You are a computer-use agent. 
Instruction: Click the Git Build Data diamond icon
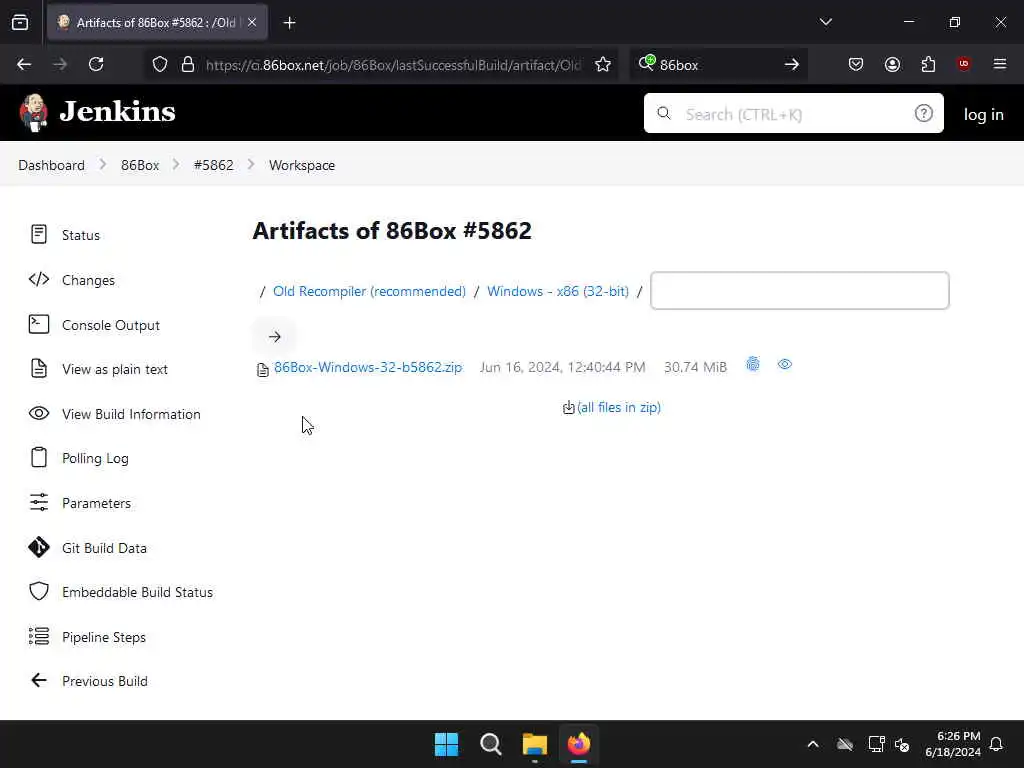click(x=39, y=547)
